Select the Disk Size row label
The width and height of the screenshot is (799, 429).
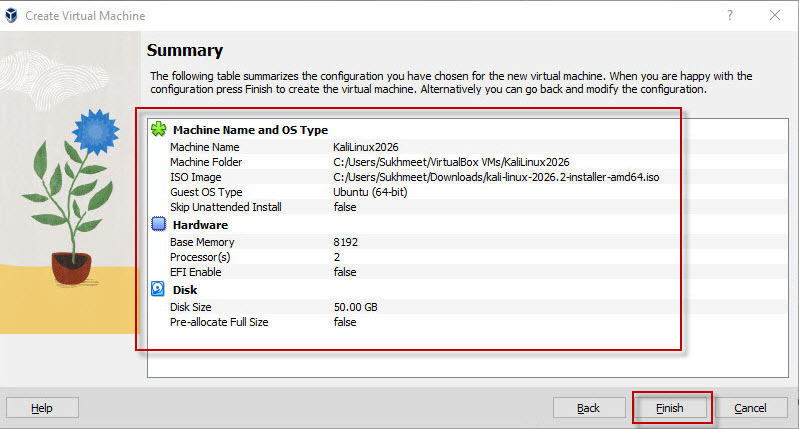[191, 307]
